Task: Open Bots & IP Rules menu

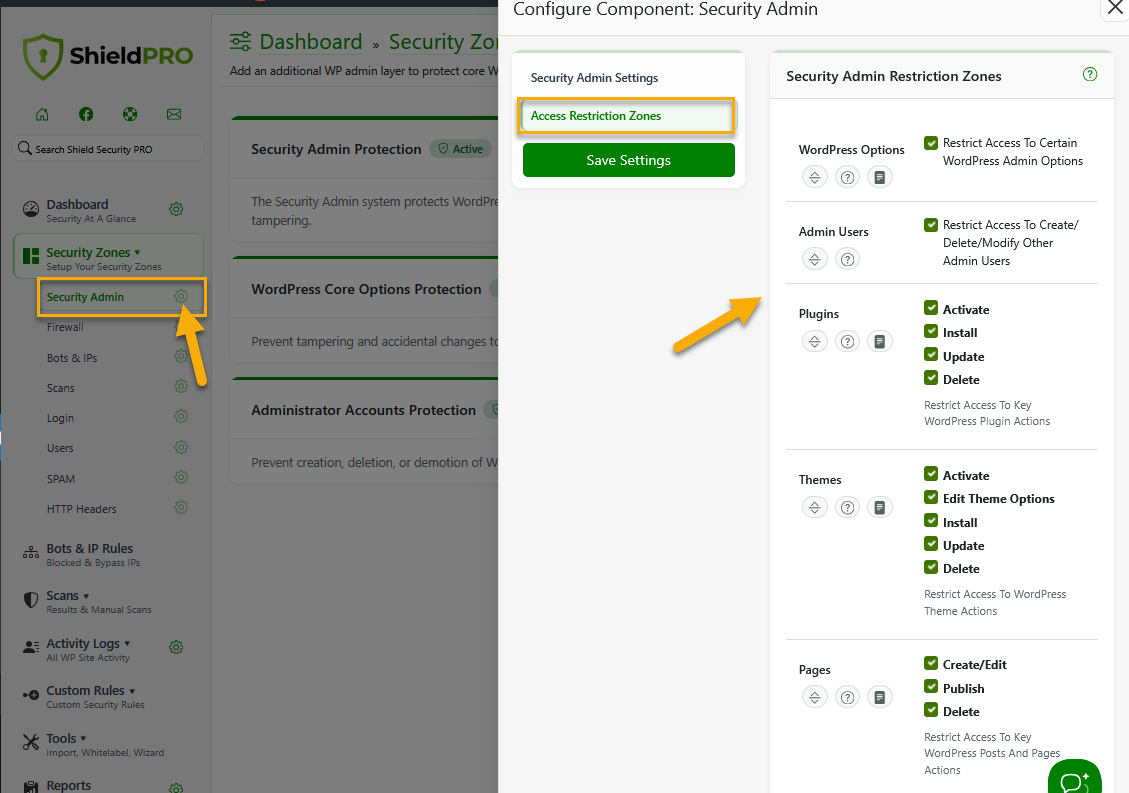Action: pos(89,555)
